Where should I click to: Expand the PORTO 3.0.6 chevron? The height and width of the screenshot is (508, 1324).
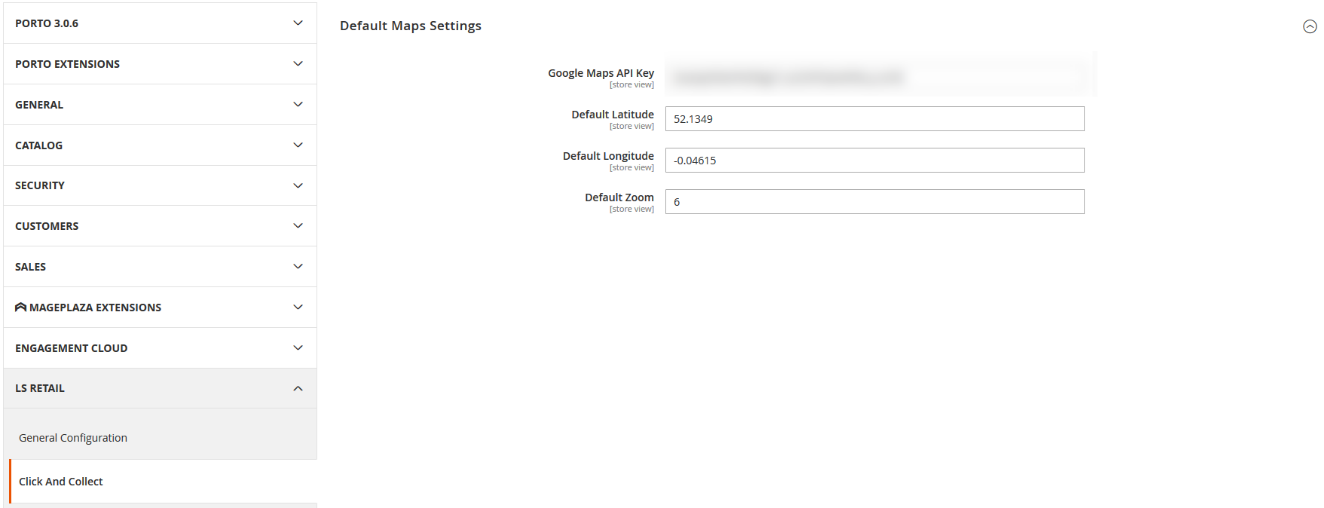click(x=297, y=23)
